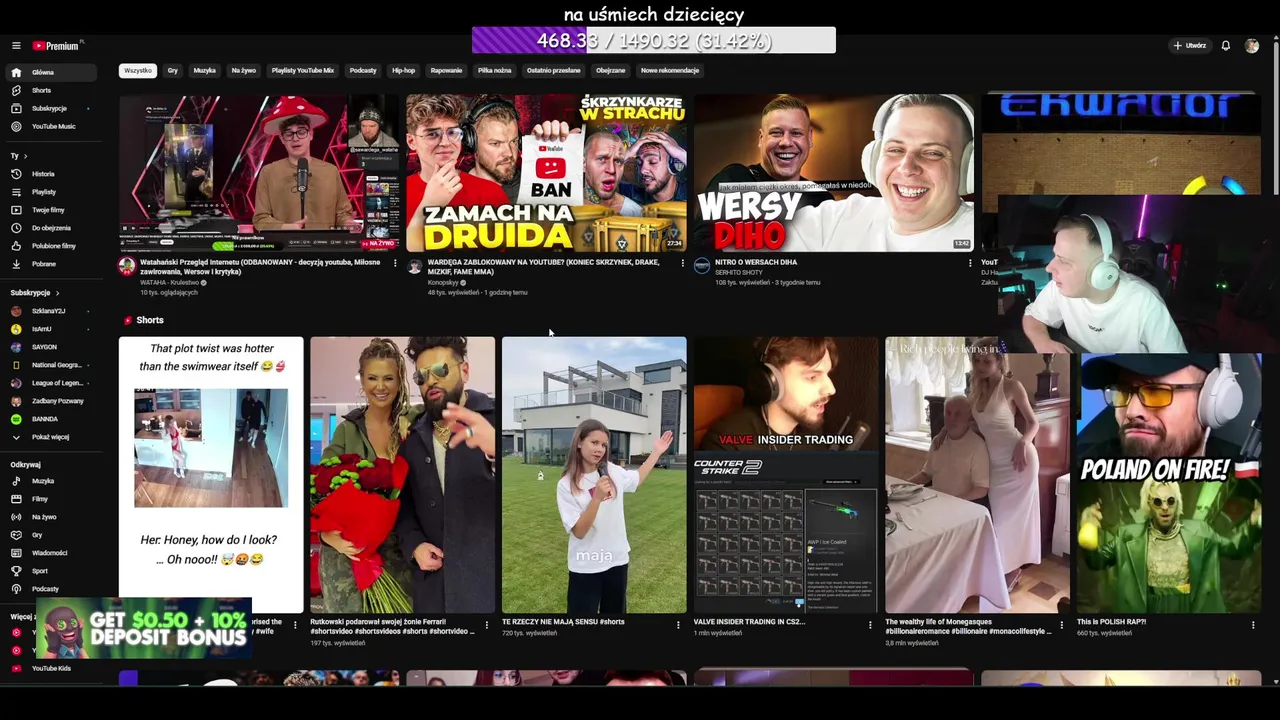Open YouTube Music in sidebar

pos(53,126)
